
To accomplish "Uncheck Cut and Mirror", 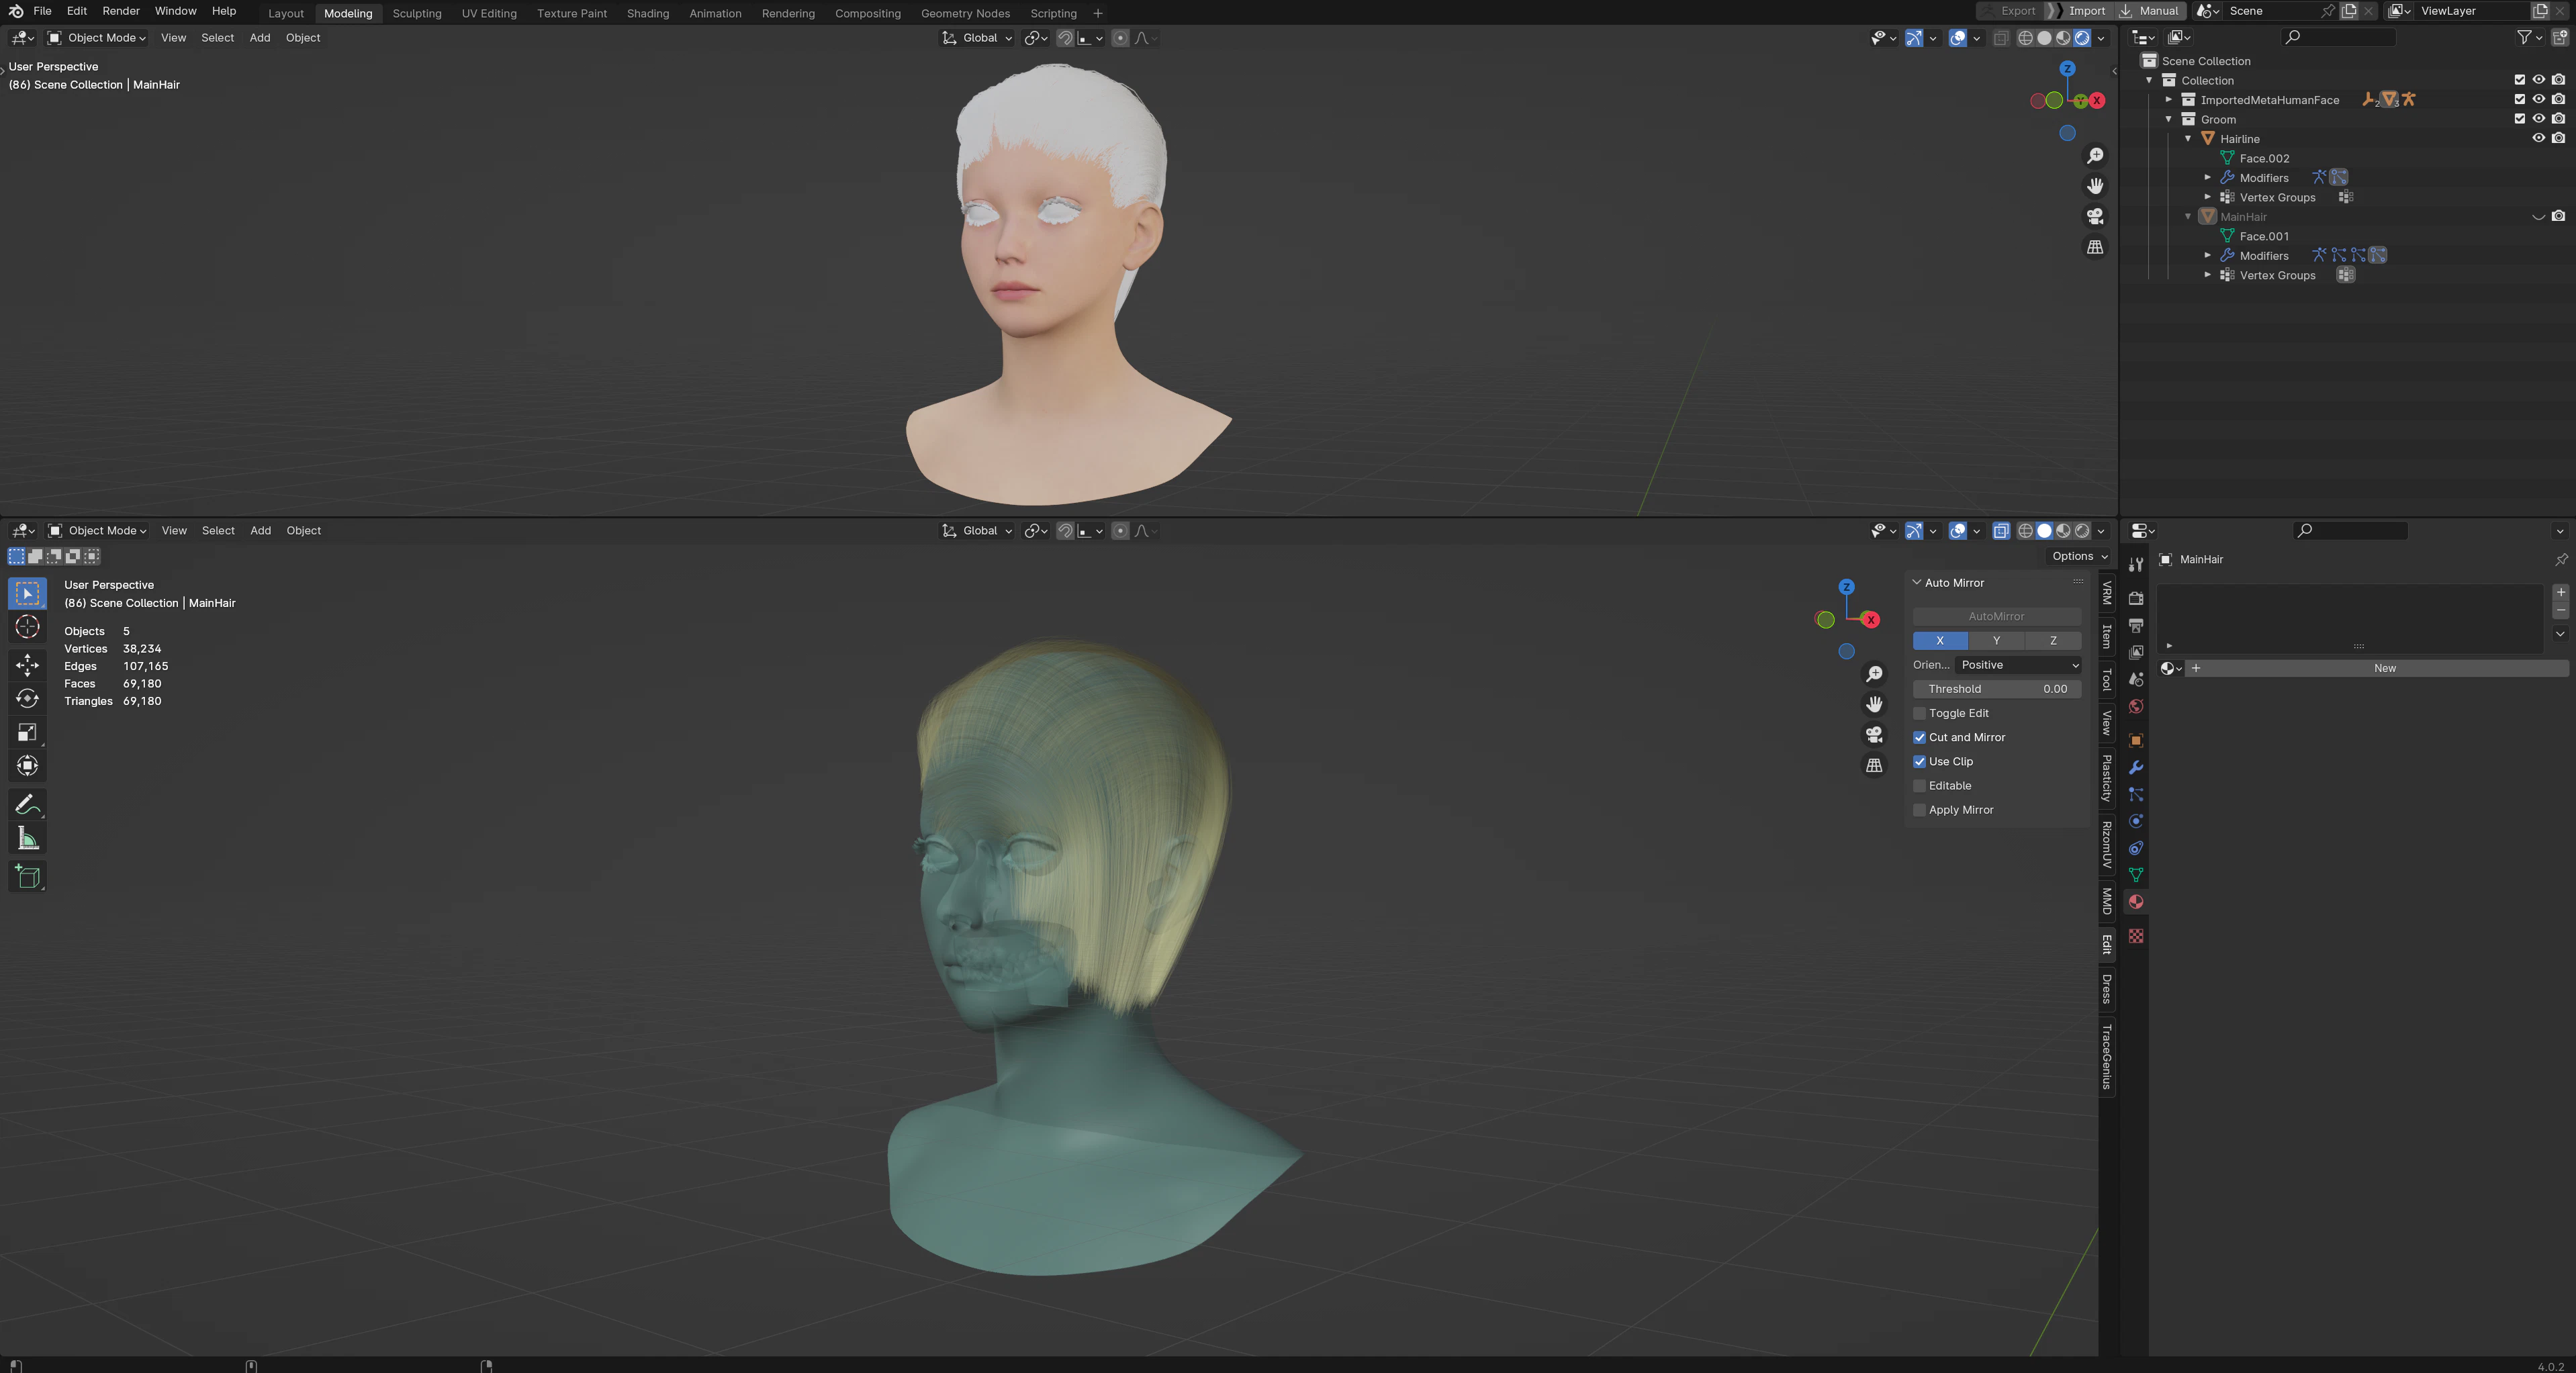I will (1919, 737).
